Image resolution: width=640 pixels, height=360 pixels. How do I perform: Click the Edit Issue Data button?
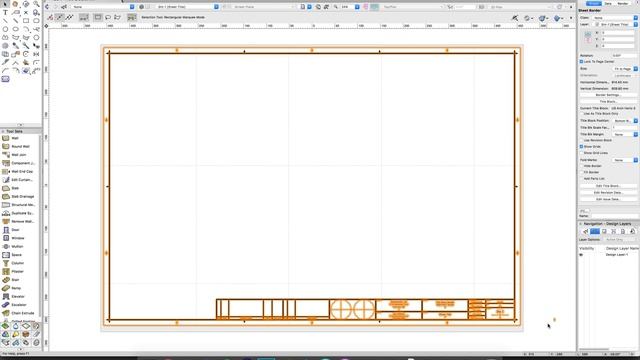608,199
